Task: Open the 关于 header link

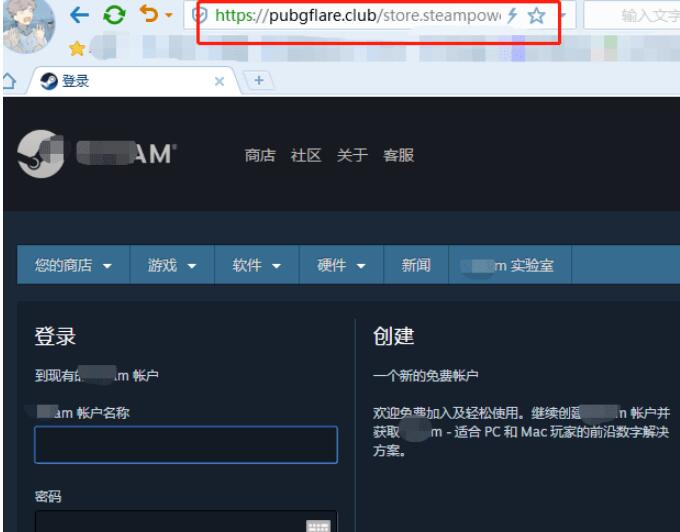Action: click(x=352, y=155)
